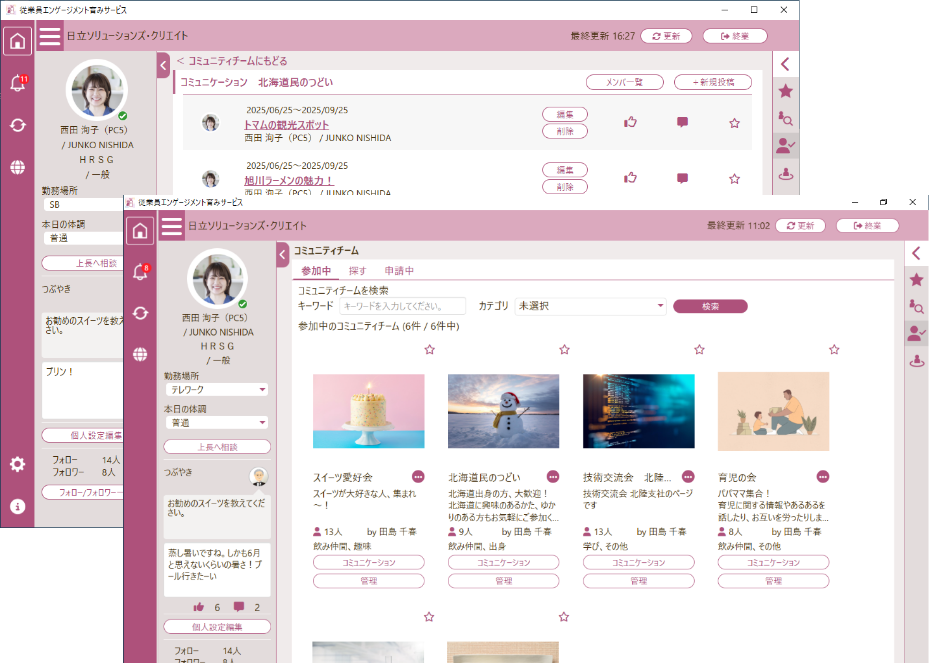Viewport: 930px width, 663px height.
Task: Like the トマムの観光スポット post with thumbs-up
Action: coord(631,123)
